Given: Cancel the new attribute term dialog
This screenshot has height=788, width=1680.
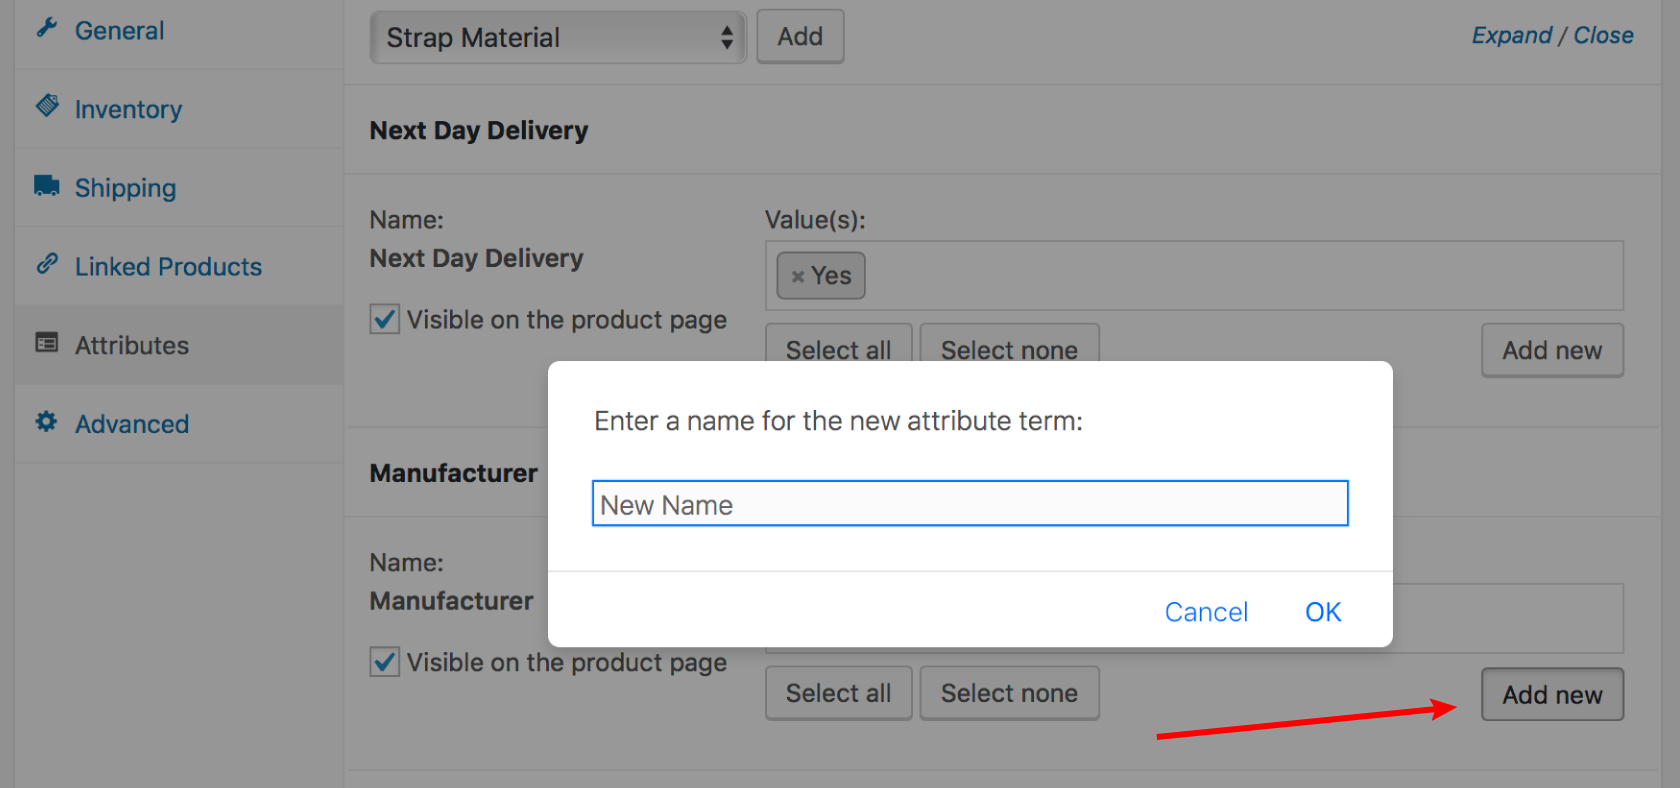Looking at the screenshot, I should pos(1206,612).
